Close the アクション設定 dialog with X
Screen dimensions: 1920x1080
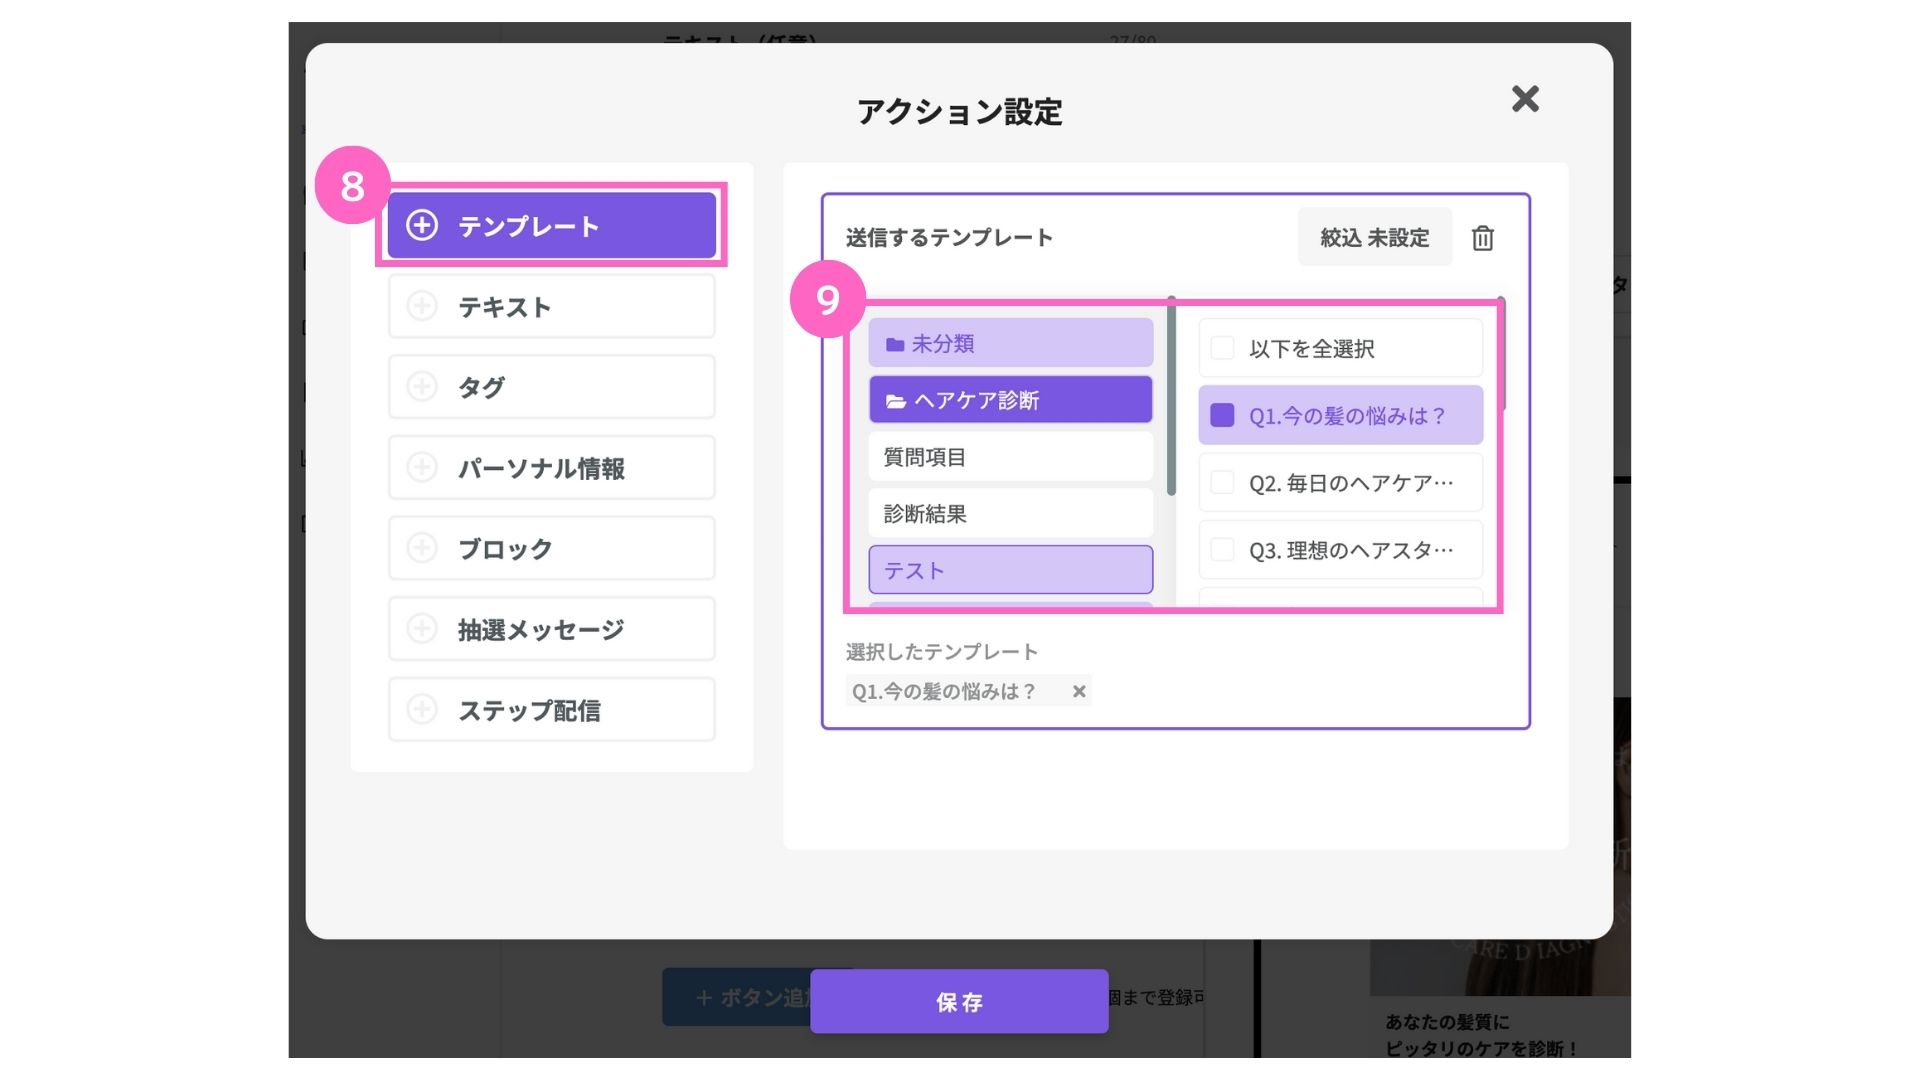(x=1525, y=99)
